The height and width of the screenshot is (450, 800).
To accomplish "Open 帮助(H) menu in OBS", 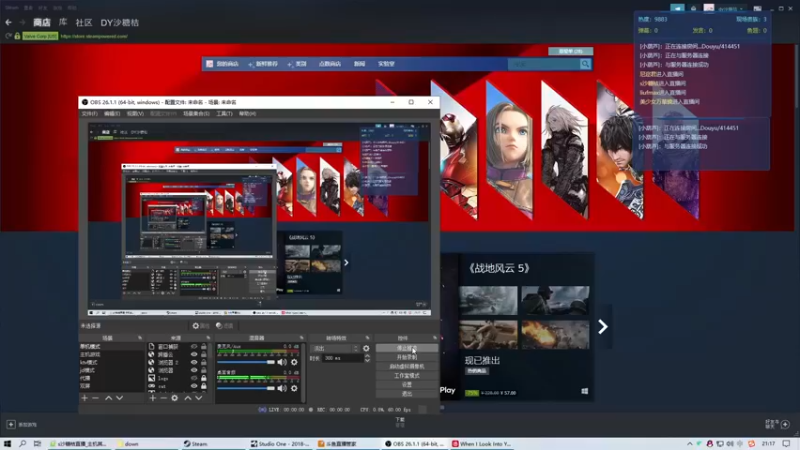I will [247, 113].
